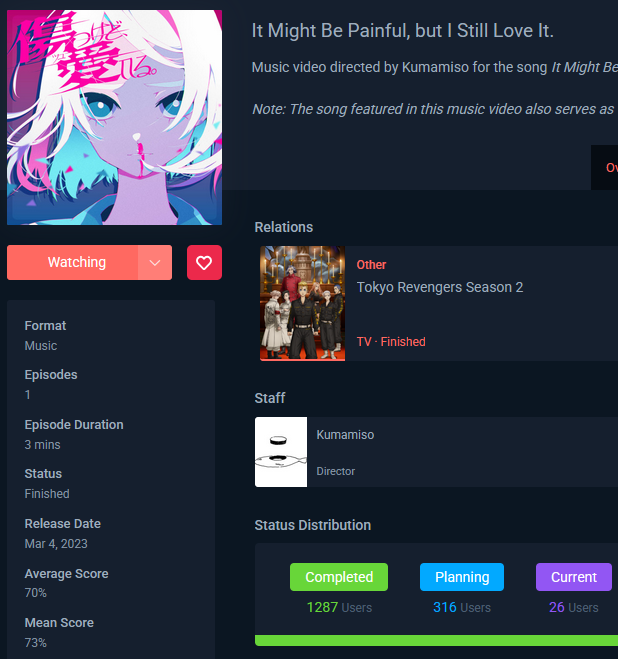
Task: Click the 1287 Users completed count
Action: click(x=339, y=607)
